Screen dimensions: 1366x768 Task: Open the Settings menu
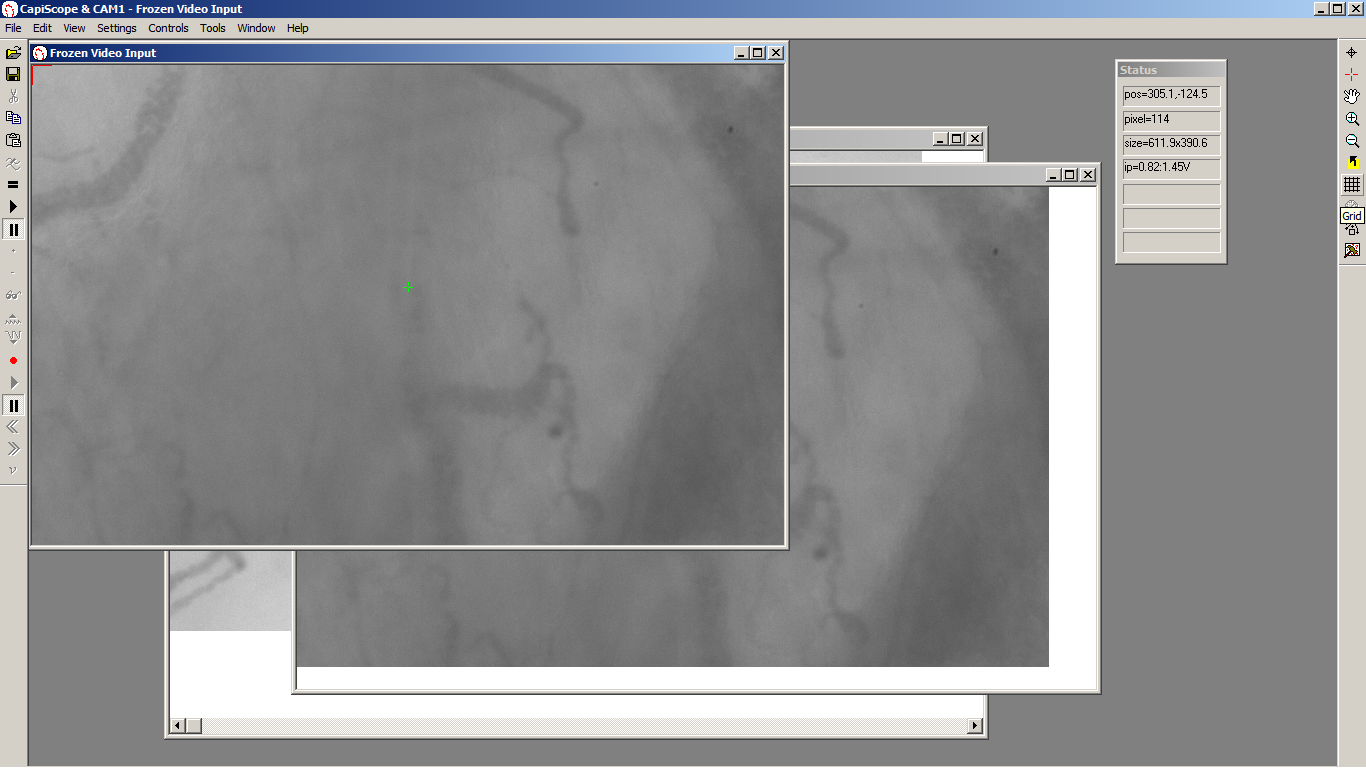[117, 28]
